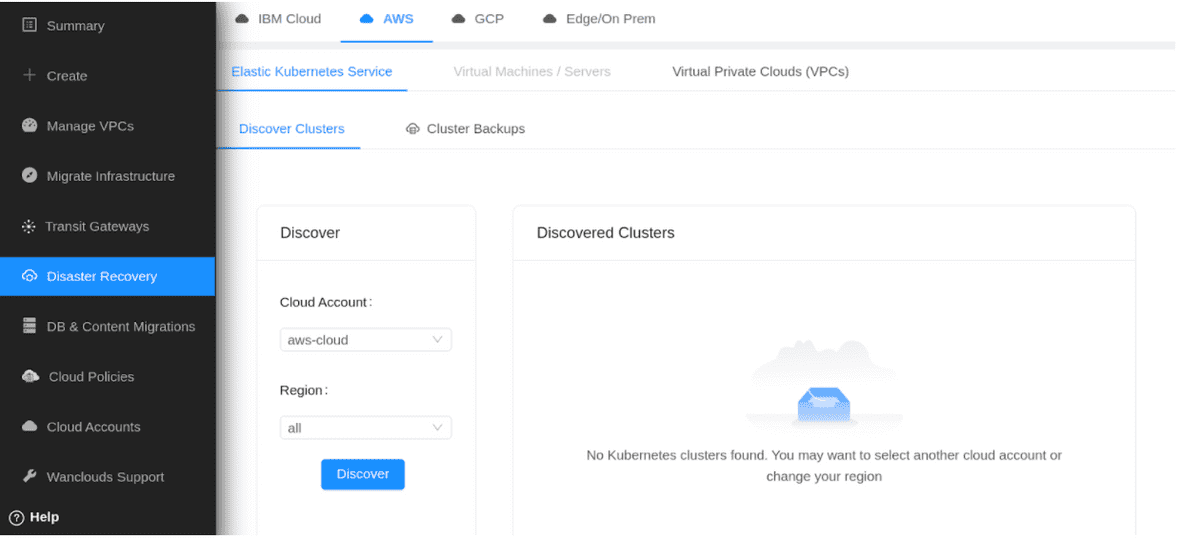Click the Manage VPCs icon
Image resolution: width=1200 pixels, height=539 pixels.
(x=29, y=126)
